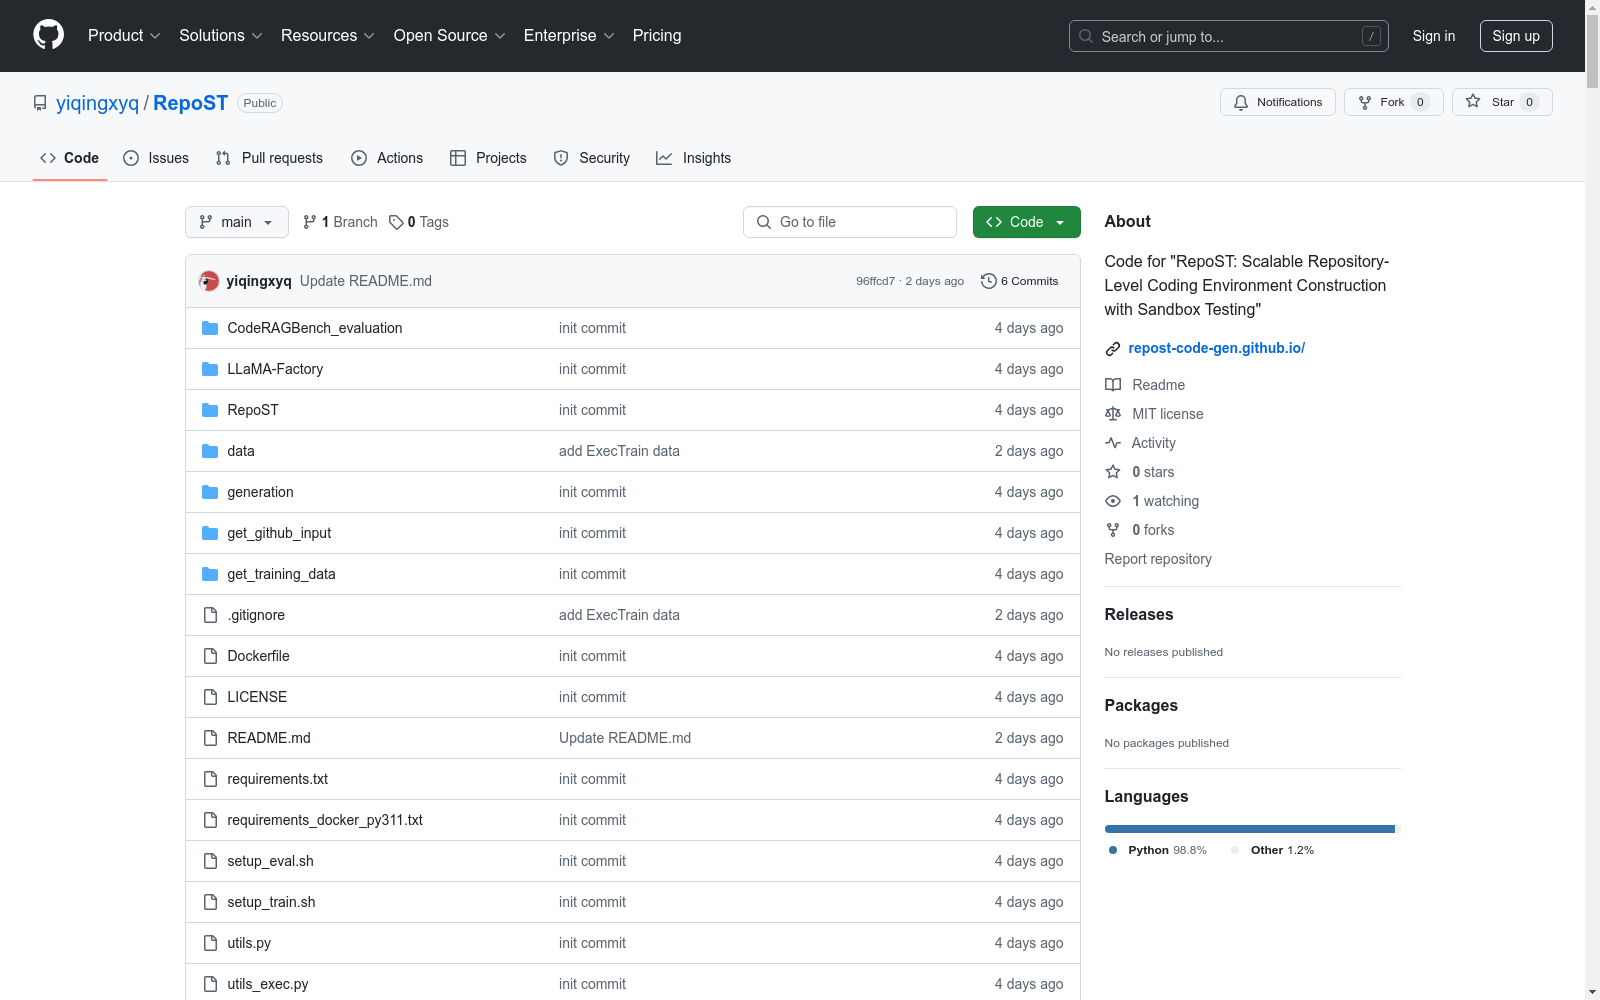Image resolution: width=1600 pixels, height=1000 pixels.
Task: Click the Activity pulse icon
Action: (1113, 443)
